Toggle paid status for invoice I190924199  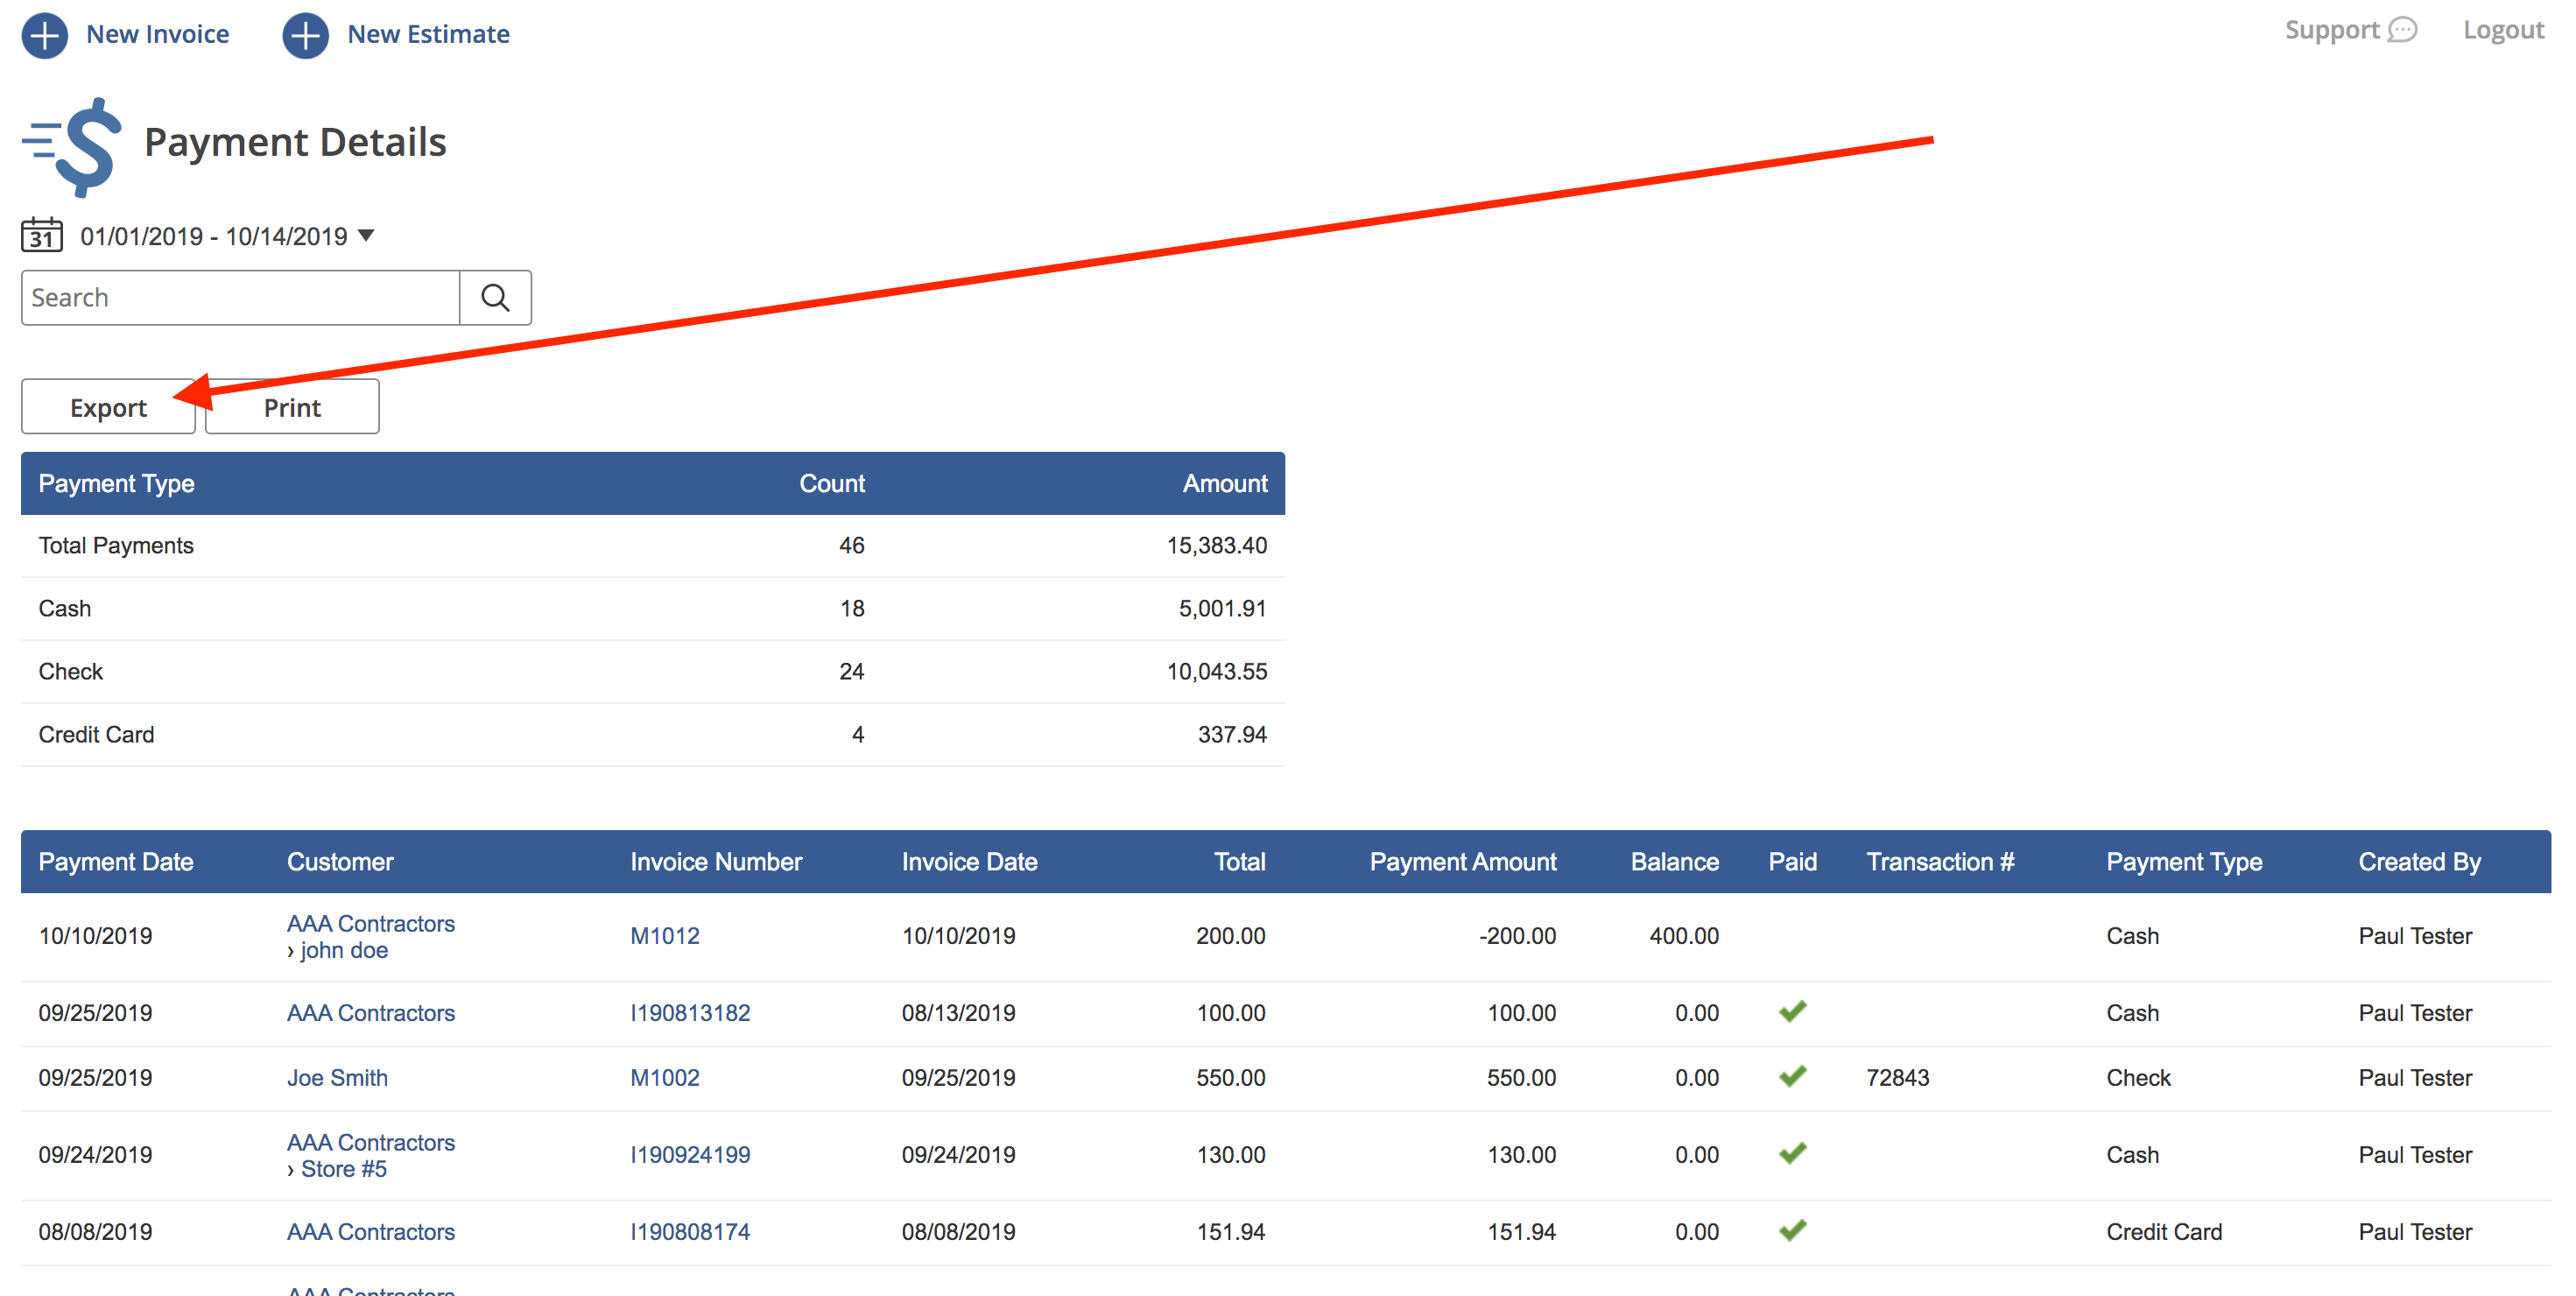click(x=1792, y=1152)
